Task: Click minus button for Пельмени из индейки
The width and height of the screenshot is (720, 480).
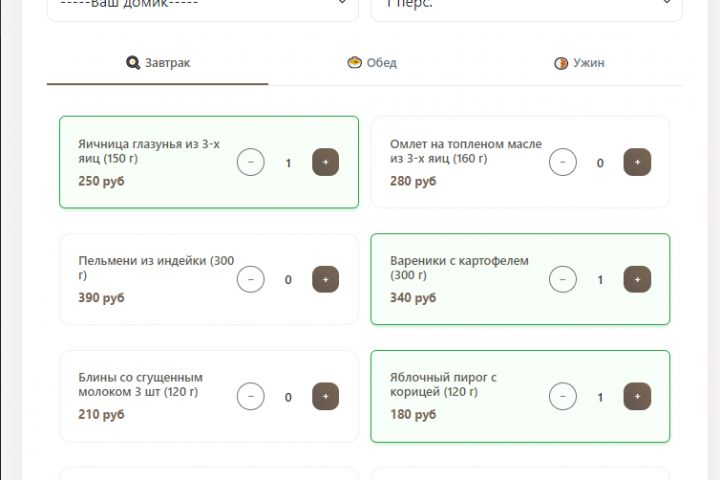Action: click(x=251, y=279)
